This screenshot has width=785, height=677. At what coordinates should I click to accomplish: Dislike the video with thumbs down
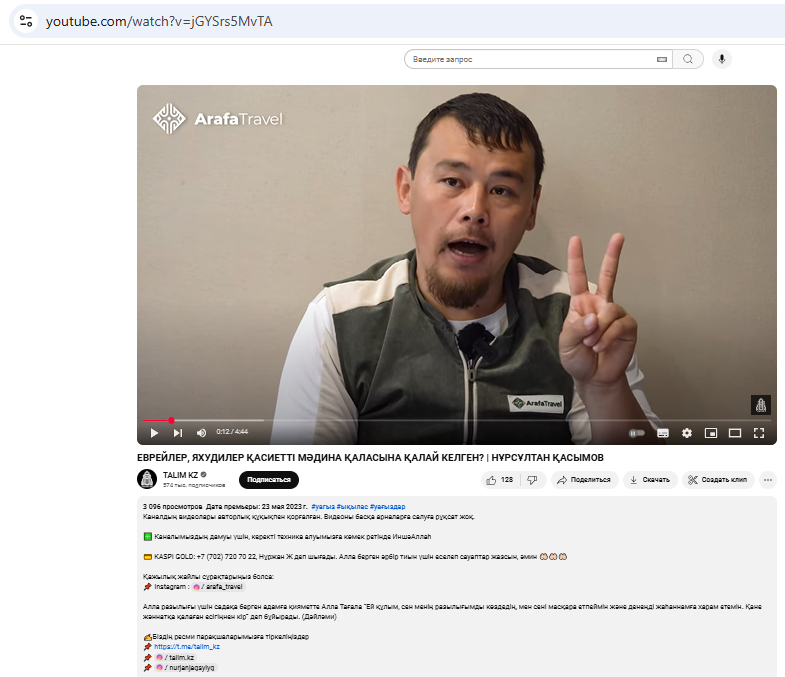tap(532, 480)
